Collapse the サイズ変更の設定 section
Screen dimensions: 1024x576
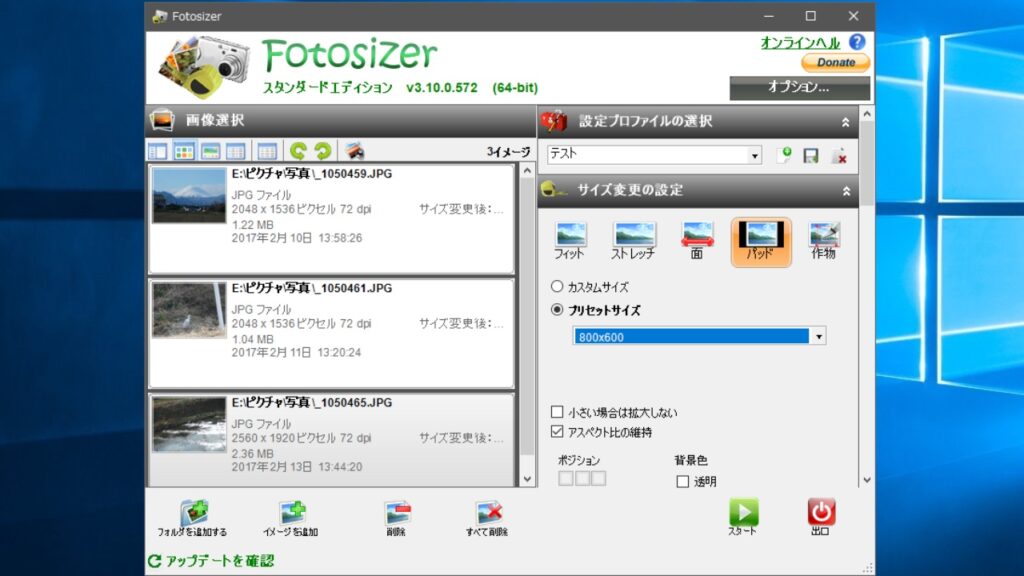click(x=846, y=191)
